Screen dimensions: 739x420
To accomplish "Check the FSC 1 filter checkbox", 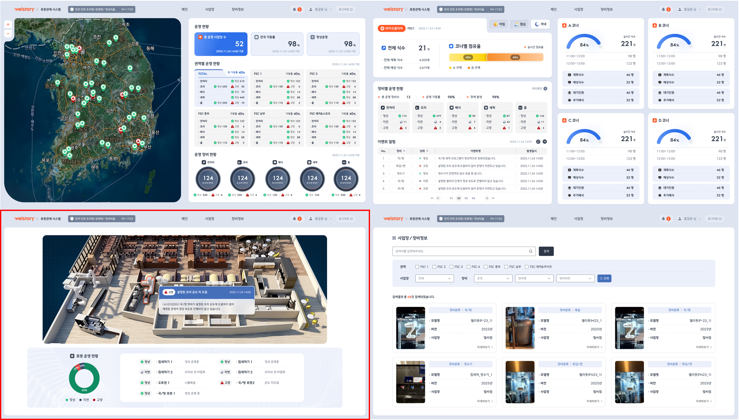I will [417, 267].
